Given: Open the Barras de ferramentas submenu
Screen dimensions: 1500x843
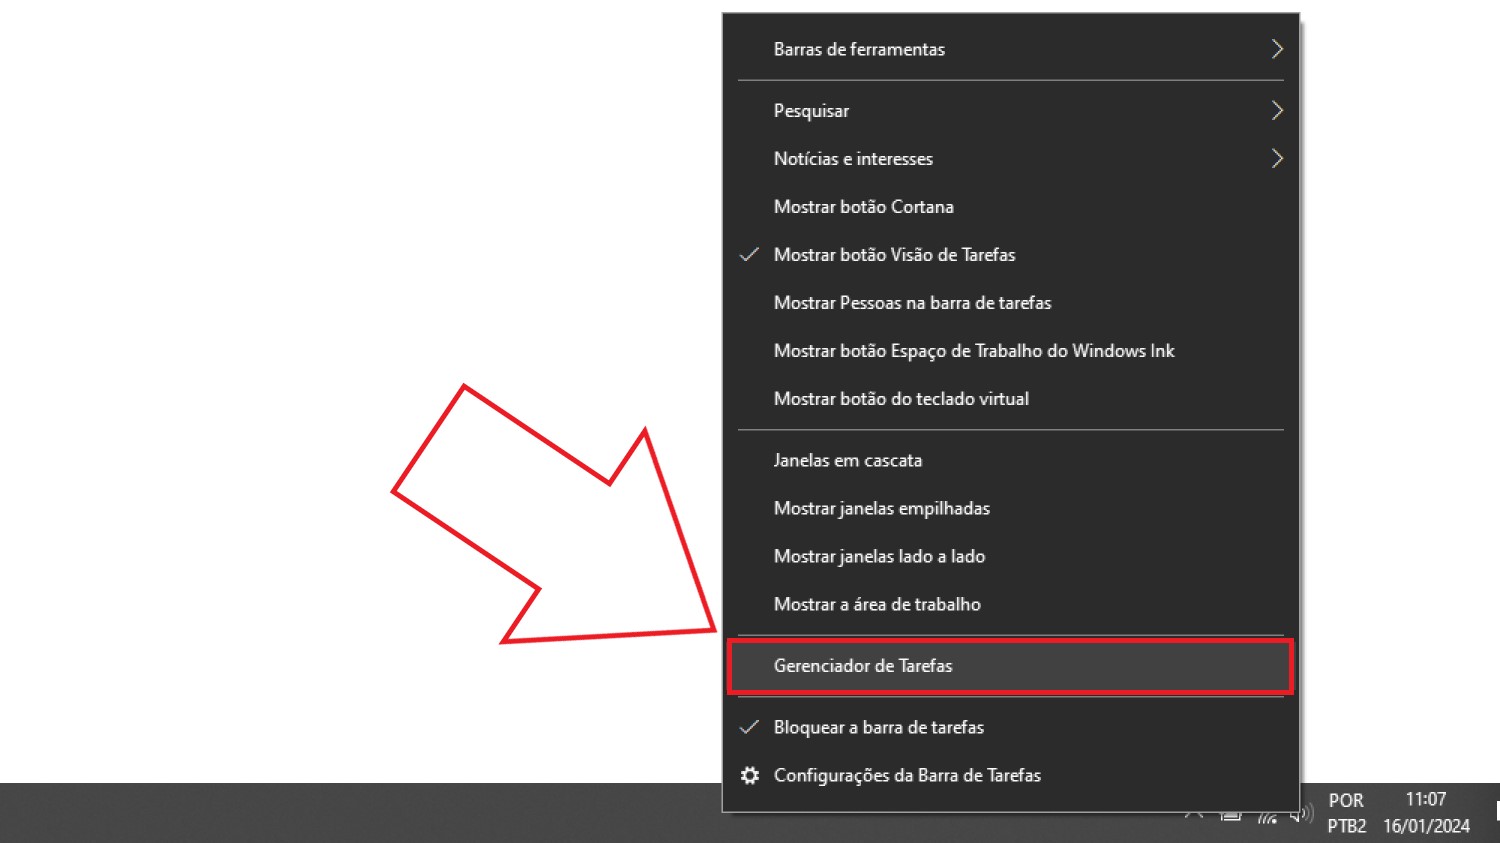Looking at the screenshot, I should click(x=1010, y=49).
